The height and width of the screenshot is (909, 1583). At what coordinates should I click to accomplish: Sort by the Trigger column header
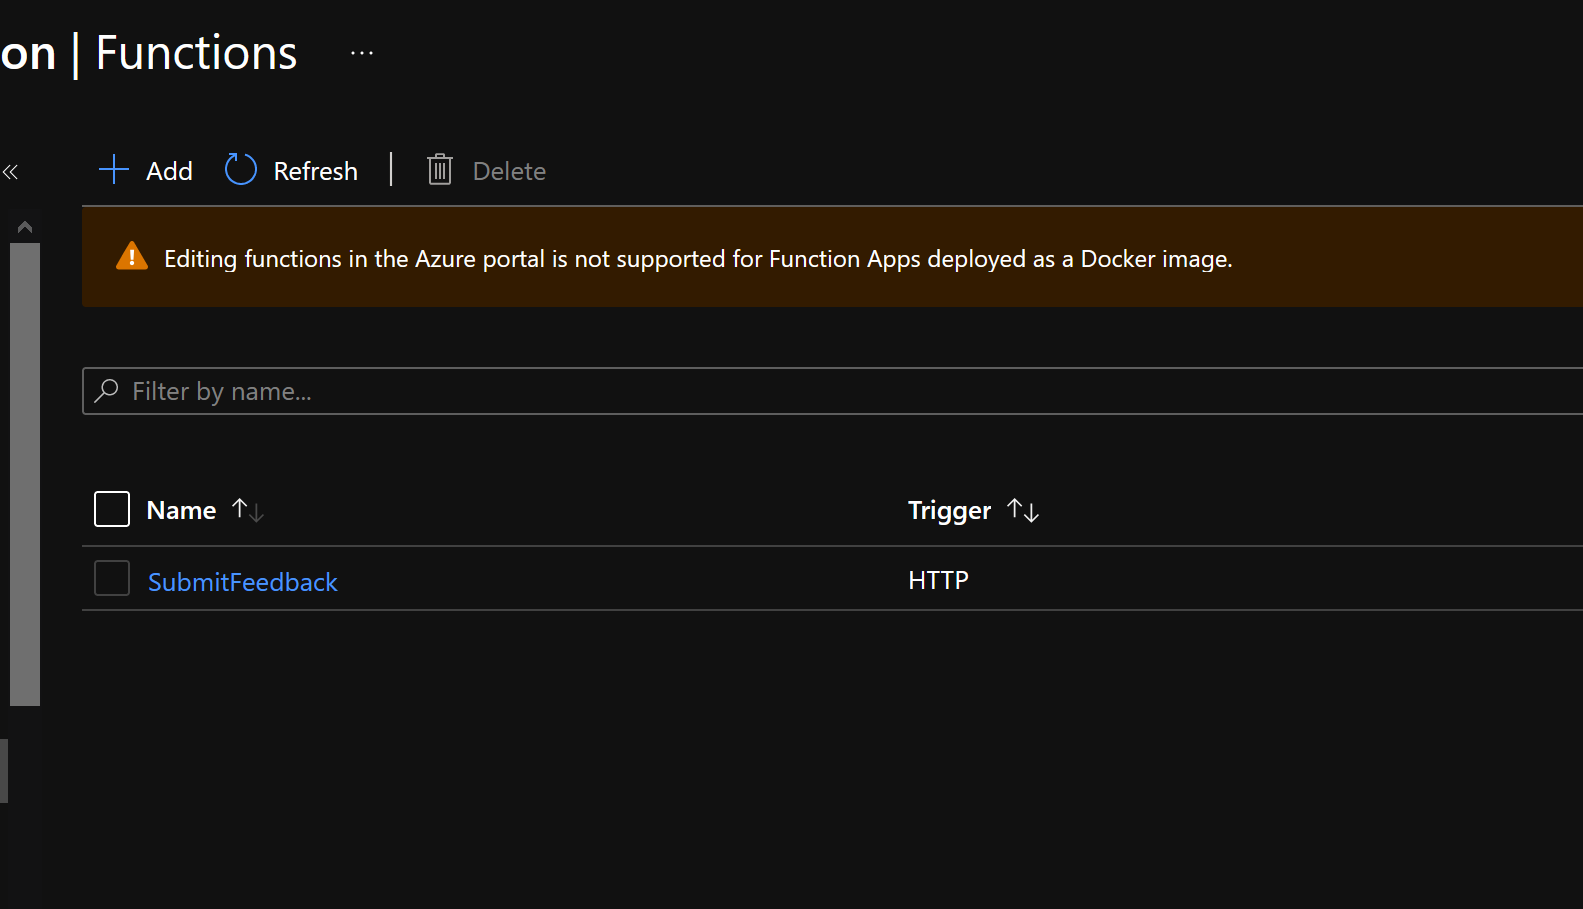point(949,510)
